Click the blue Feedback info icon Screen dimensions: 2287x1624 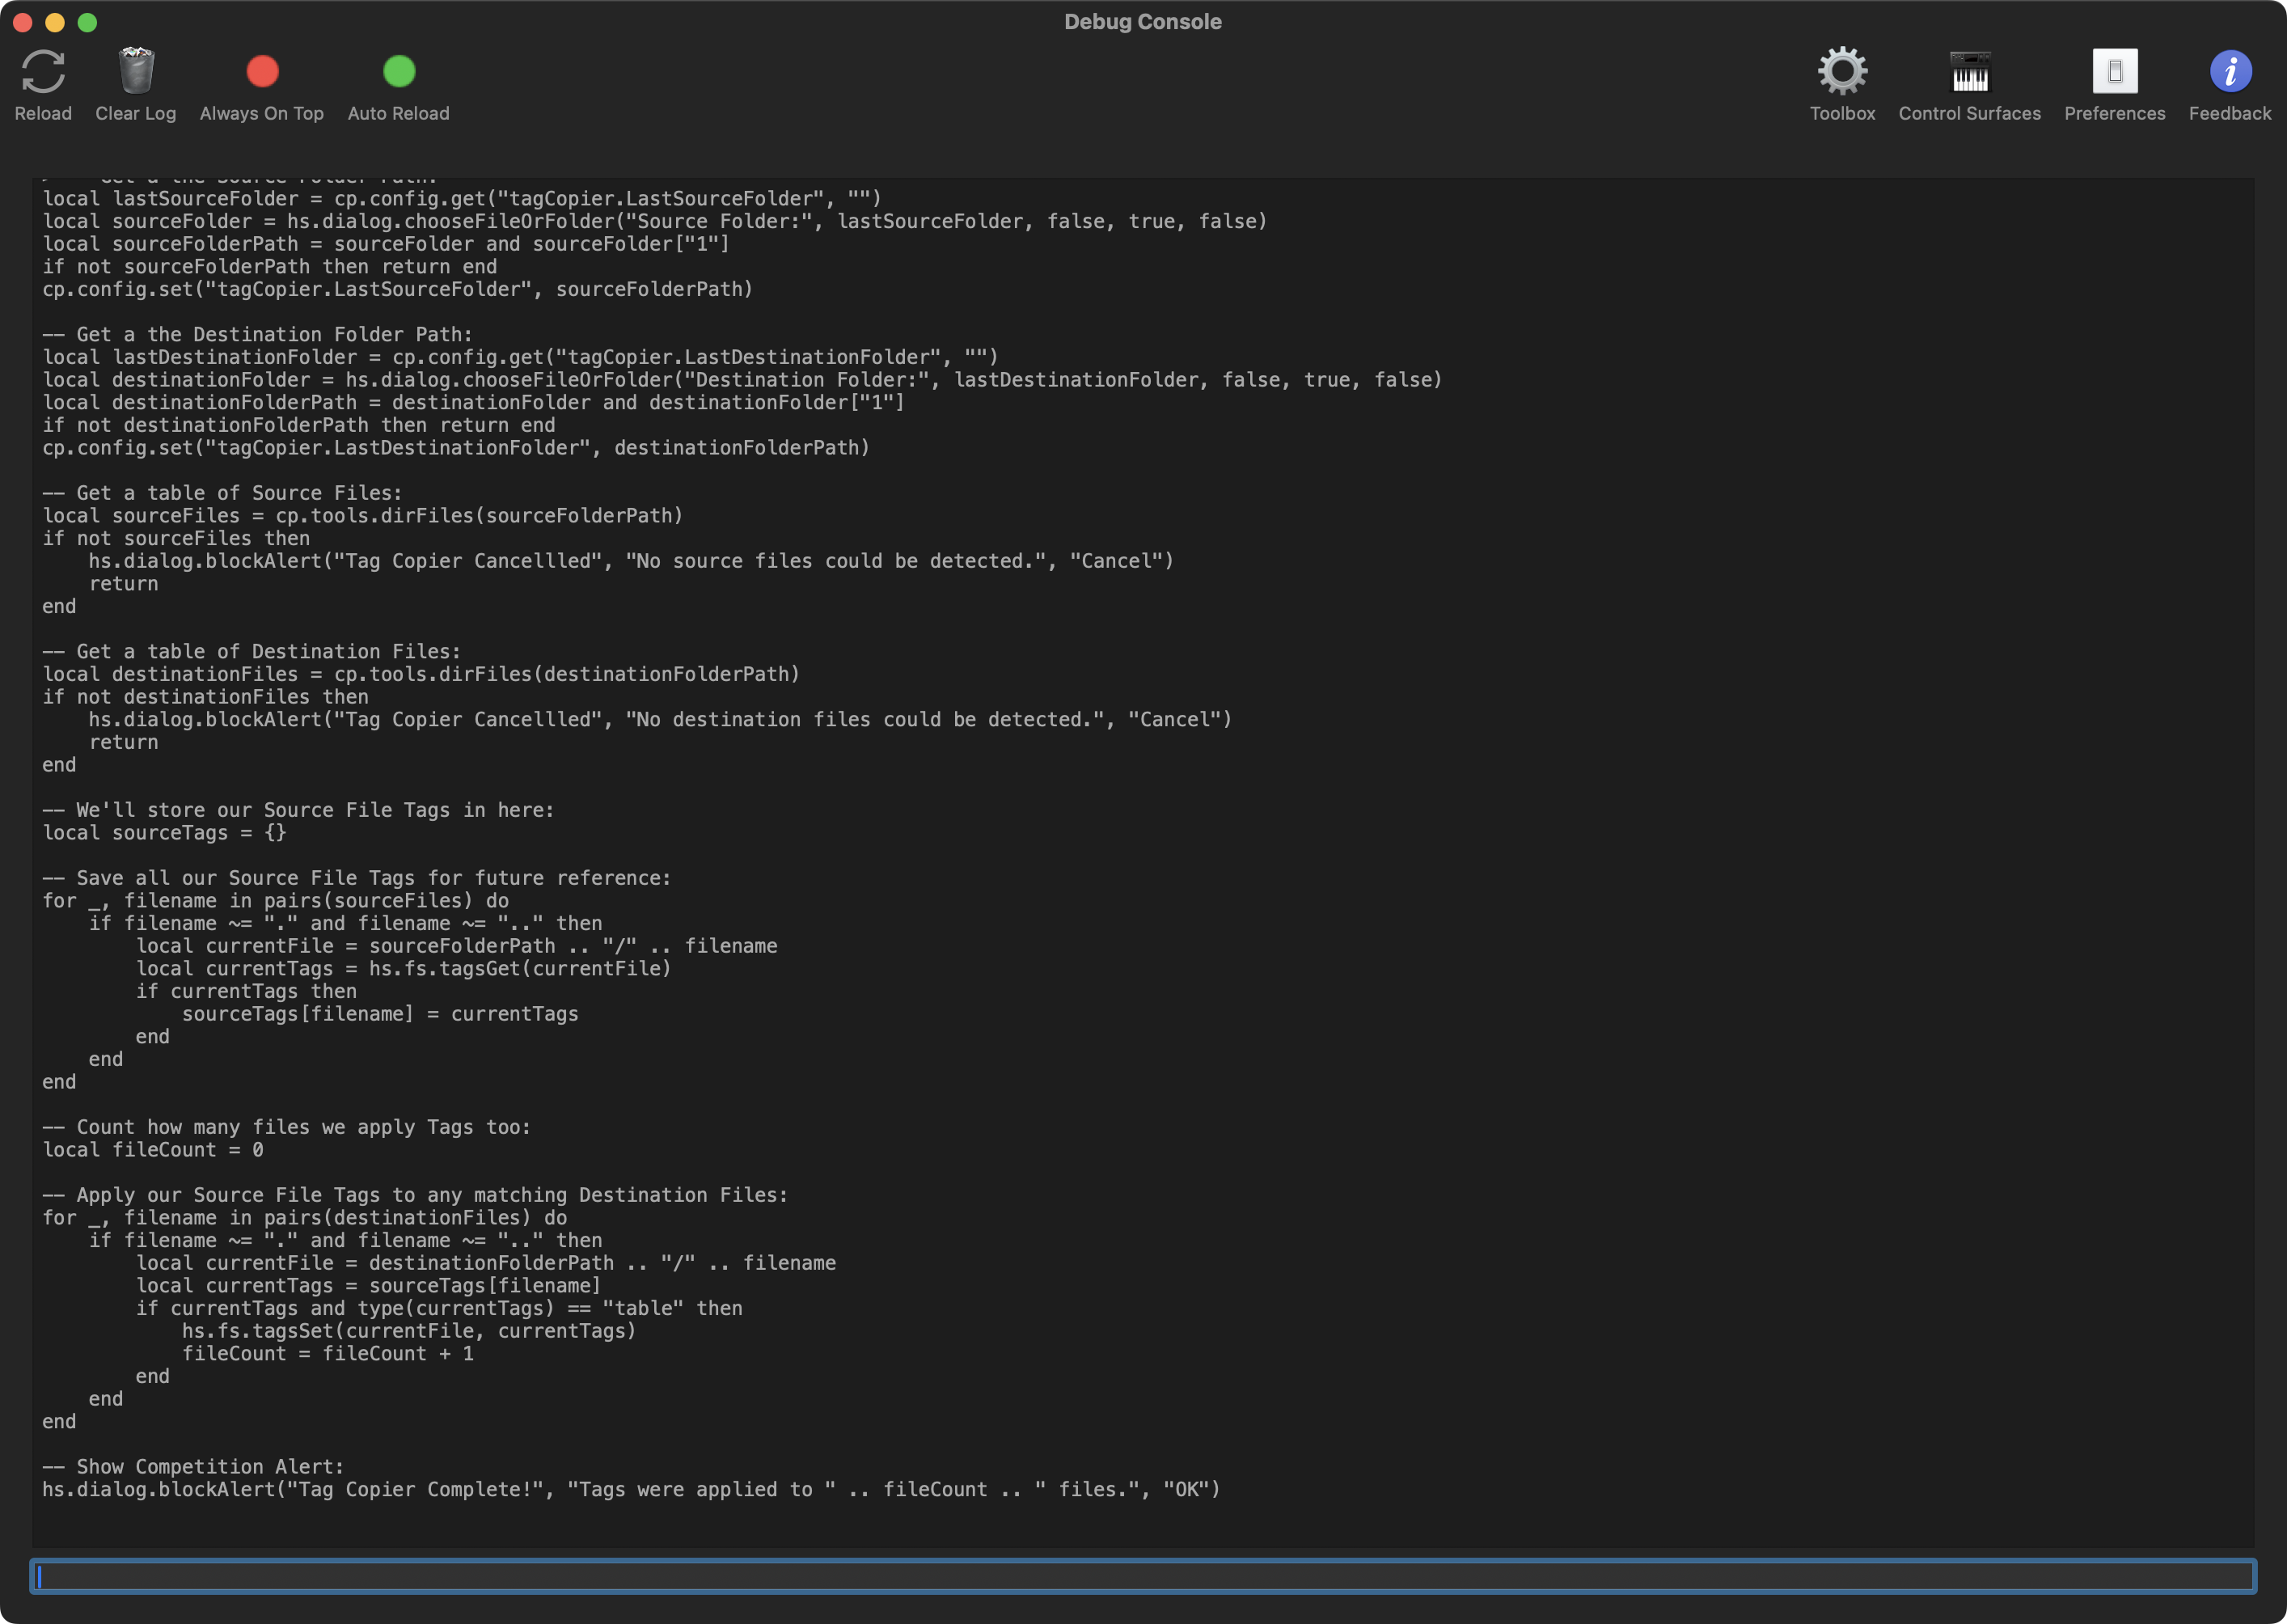2229,71
